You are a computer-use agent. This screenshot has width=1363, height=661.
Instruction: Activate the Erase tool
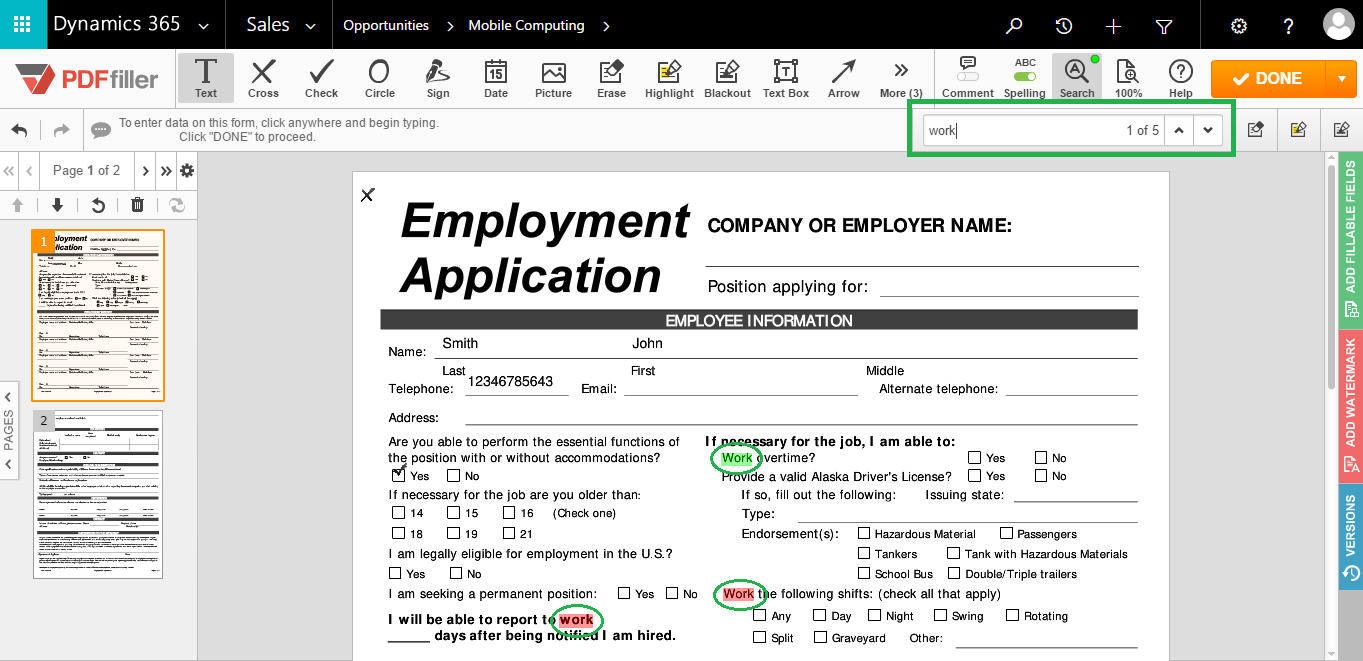pyautogui.click(x=611, y=78)
